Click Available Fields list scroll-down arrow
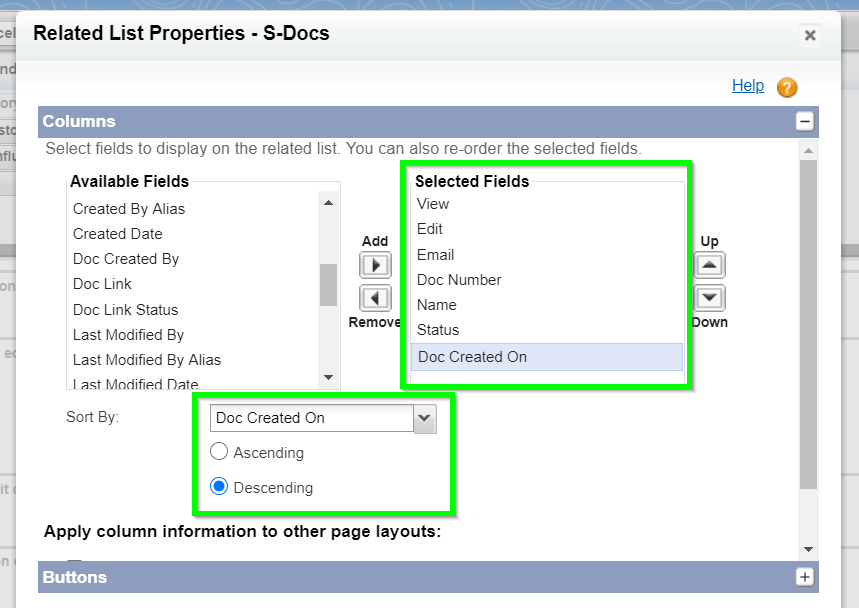The image size is (859, 608). click(x=328, y=377)
